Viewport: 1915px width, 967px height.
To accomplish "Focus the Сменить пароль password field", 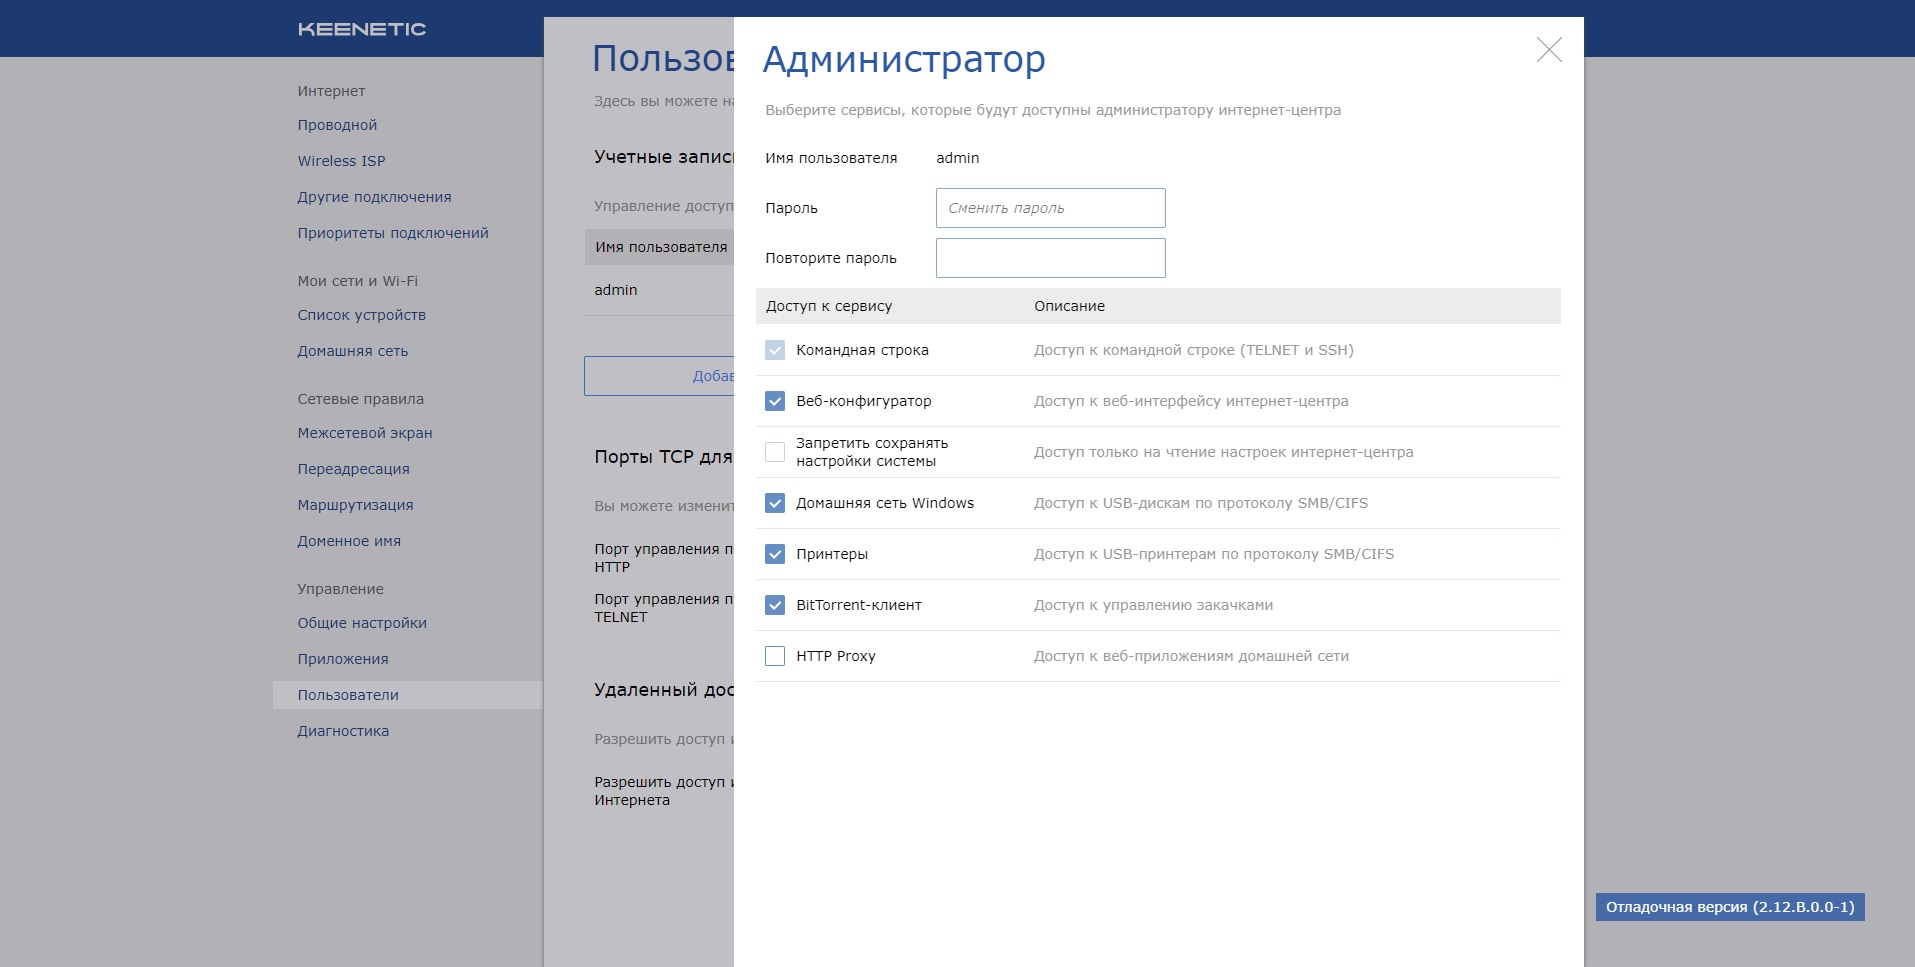I will [1051, 208].
